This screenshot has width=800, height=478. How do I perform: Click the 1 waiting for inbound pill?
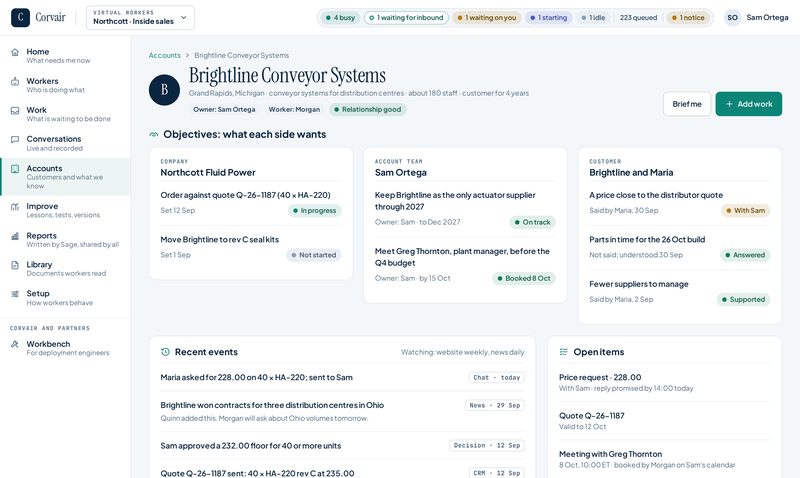tap(406, 17)
